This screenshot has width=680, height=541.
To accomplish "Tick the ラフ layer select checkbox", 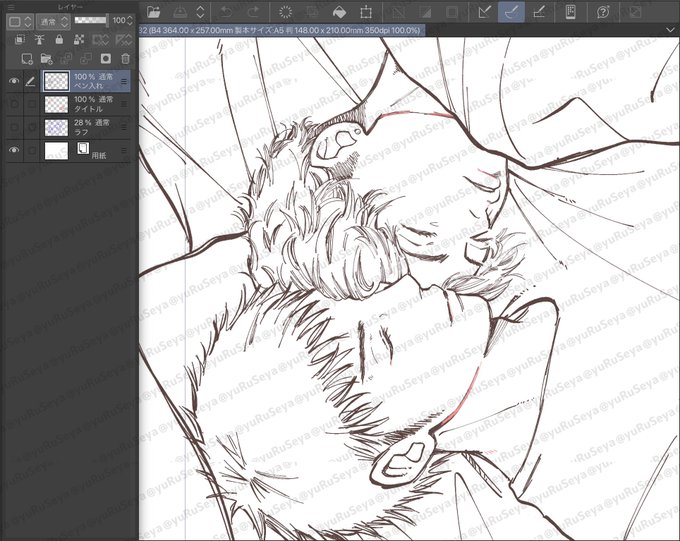I will (x=31, y=127).
